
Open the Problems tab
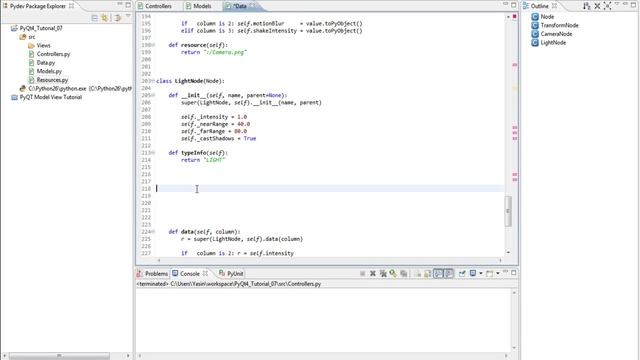tap(153, 273)
